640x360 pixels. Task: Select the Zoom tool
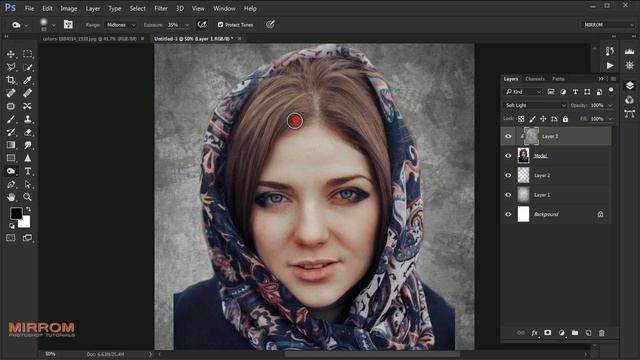[27, 197]
